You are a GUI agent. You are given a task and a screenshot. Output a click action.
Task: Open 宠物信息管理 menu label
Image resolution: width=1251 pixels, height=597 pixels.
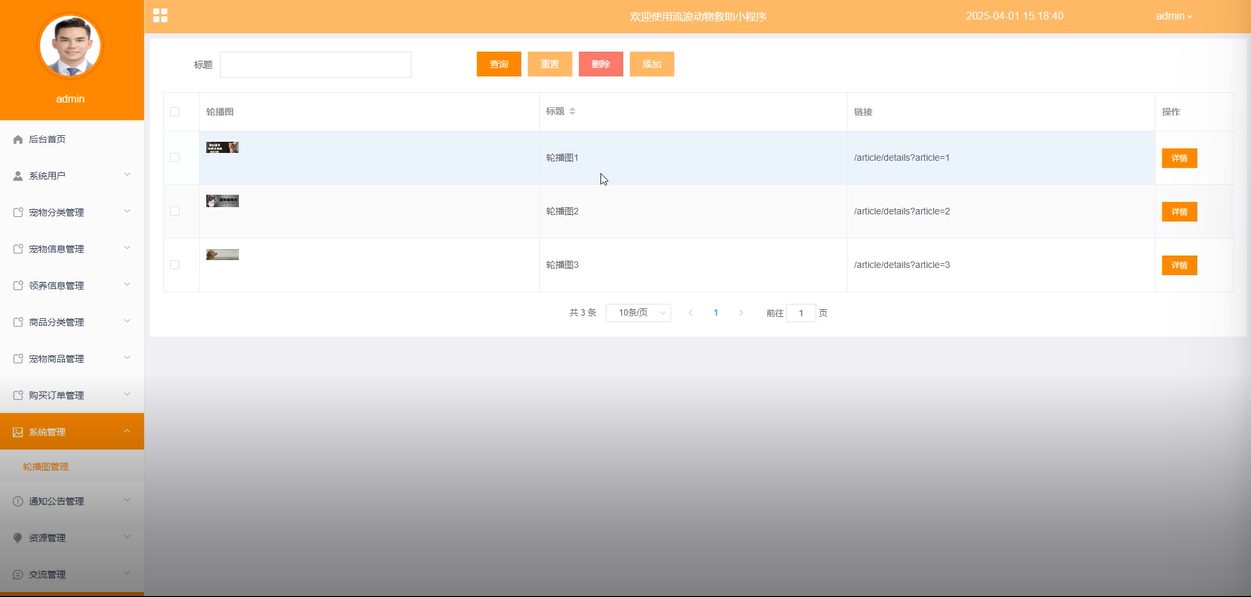click(56, 249)
